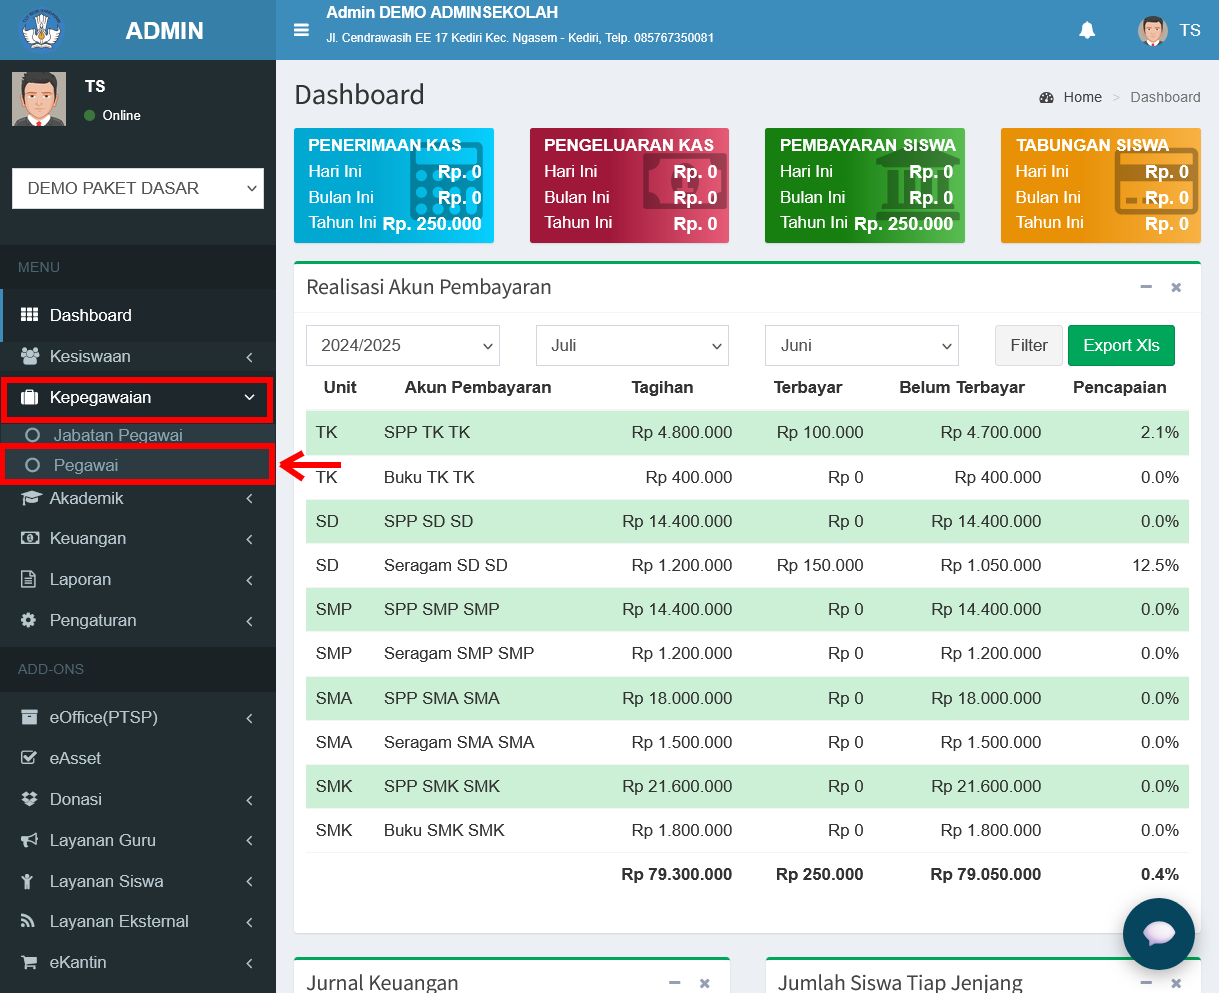Screen dimensions: 1219x993
Task: Open the 2024/2025 year dropdown
Action: (x=403, y=345)
